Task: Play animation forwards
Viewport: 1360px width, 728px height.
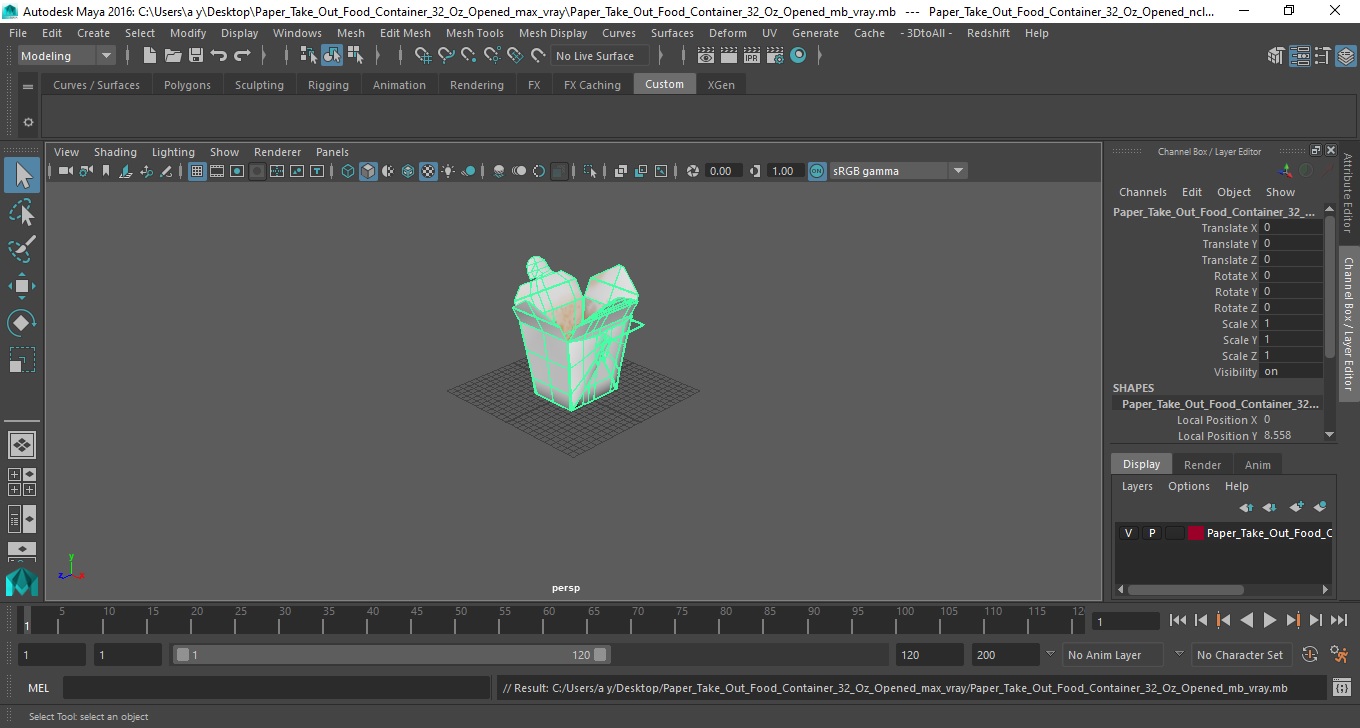Action: tap(1269, 621)
